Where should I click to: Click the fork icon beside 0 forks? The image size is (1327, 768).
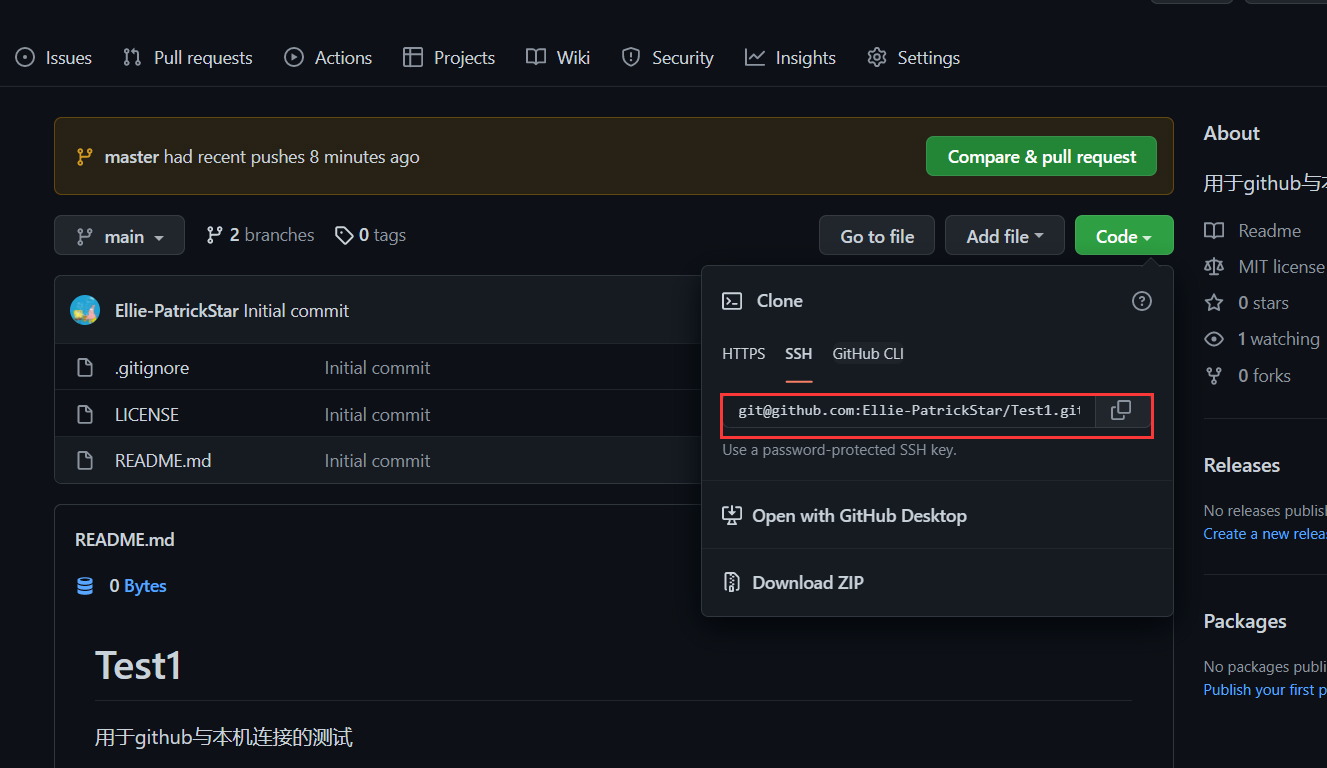[x=1214, y=376]
